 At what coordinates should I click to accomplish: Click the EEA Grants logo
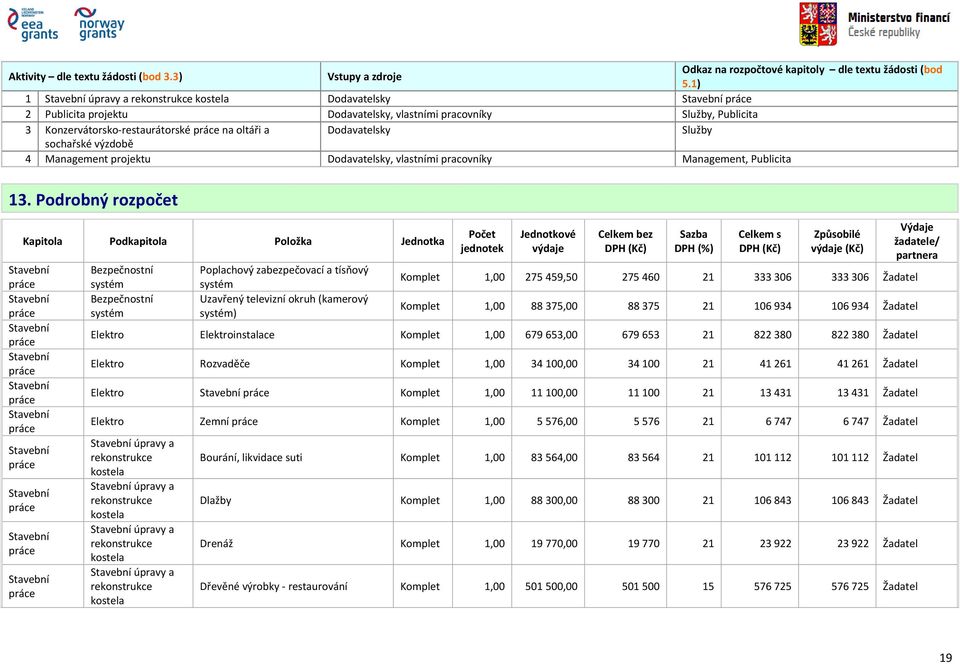coord(32,24)
